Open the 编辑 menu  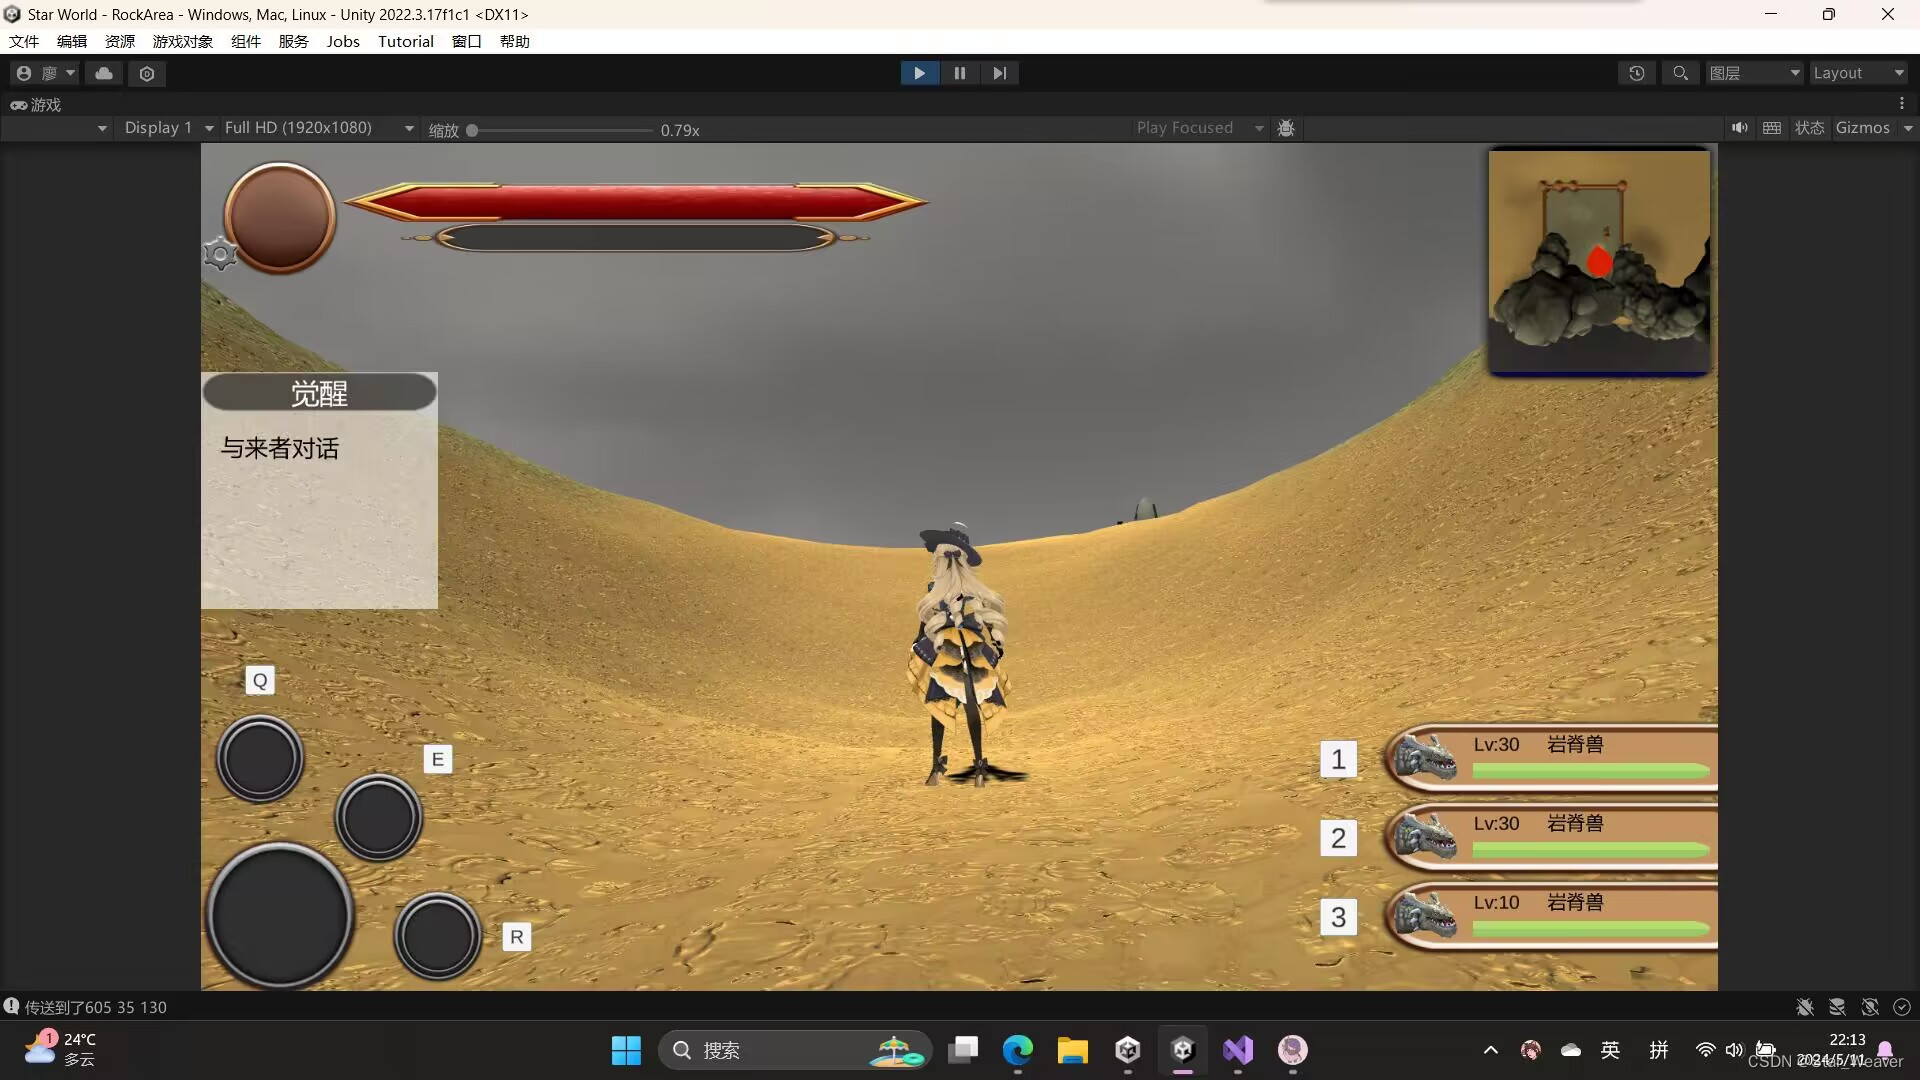click(72, 41)
